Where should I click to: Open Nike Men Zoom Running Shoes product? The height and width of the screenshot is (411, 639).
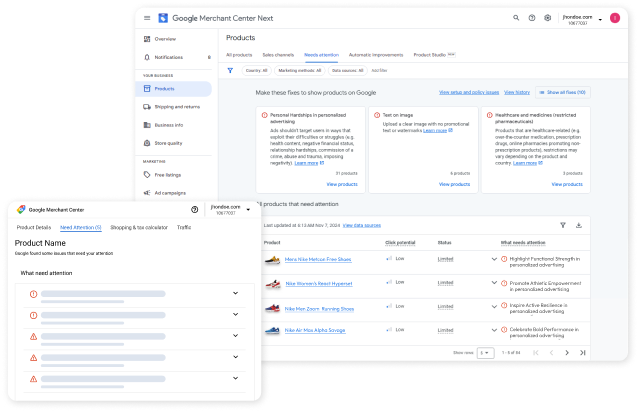(319, 309)
